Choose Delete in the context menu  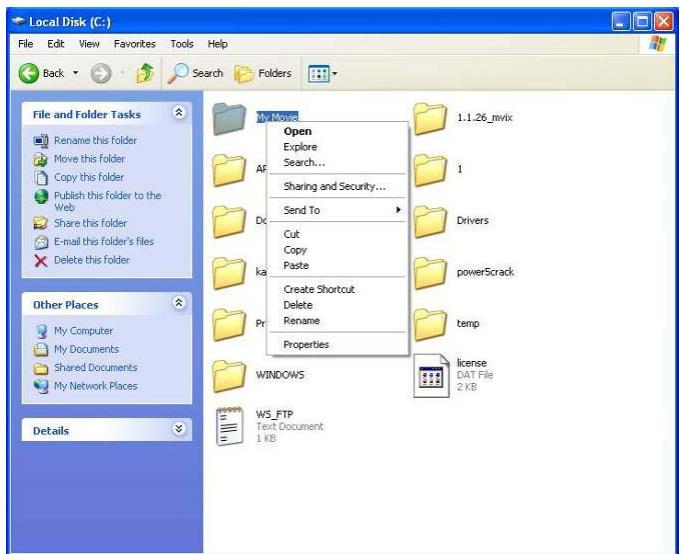(x=338, y=305)
